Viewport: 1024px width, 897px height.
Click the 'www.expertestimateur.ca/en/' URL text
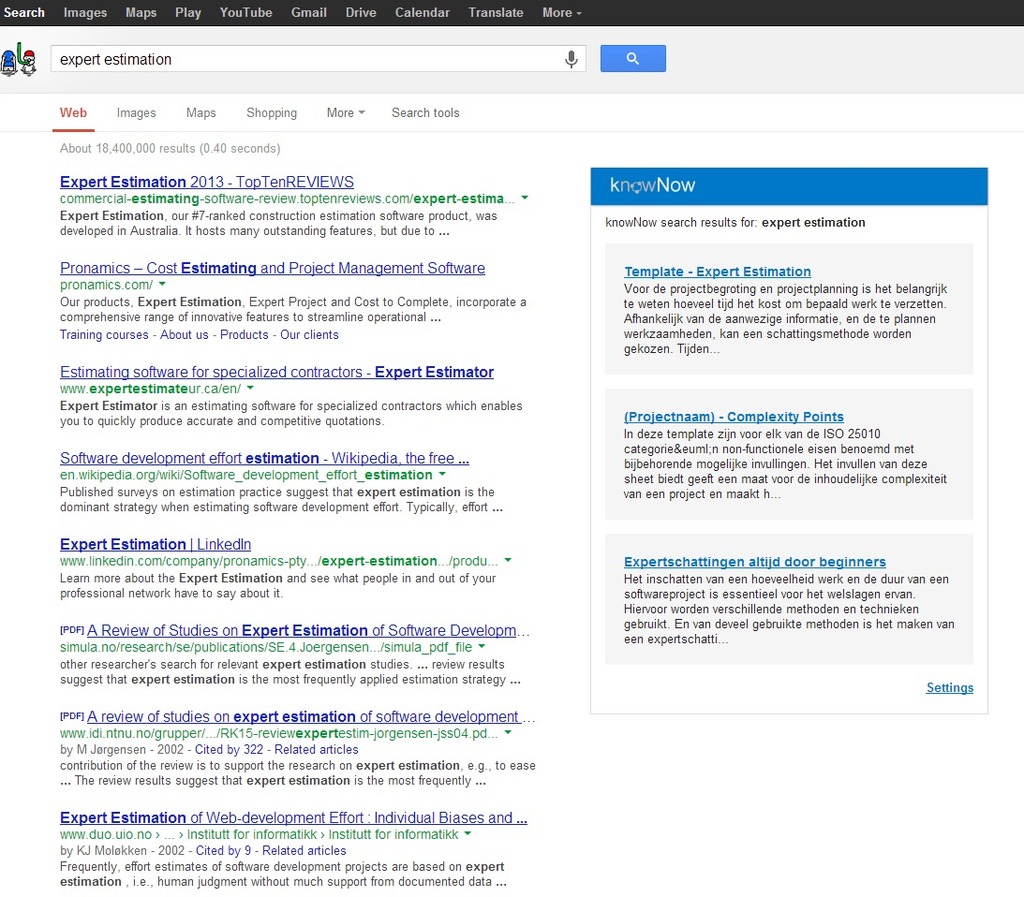(x=150, y=388)
